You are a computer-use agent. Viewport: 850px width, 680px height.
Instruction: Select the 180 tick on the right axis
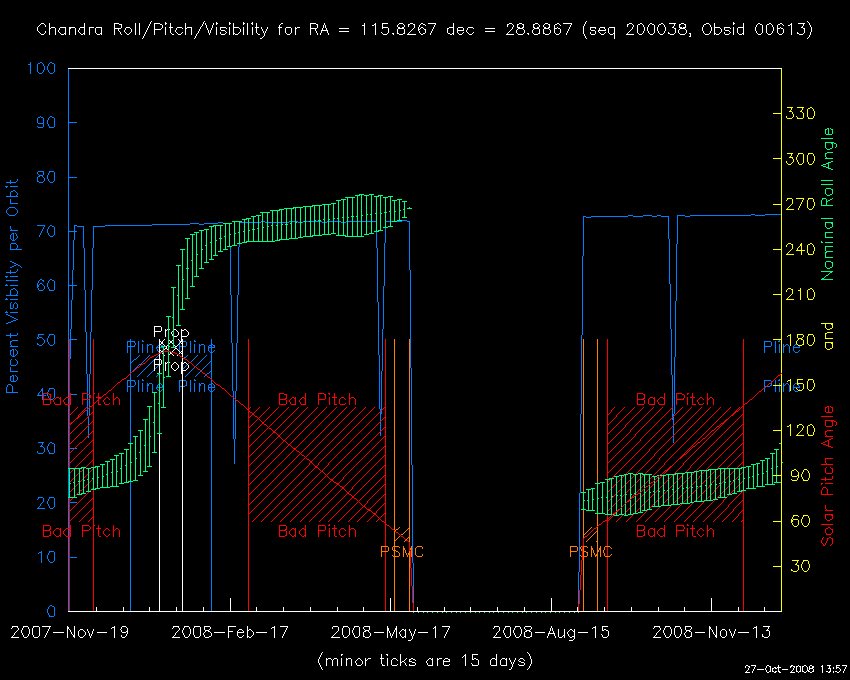coord(802,340)
